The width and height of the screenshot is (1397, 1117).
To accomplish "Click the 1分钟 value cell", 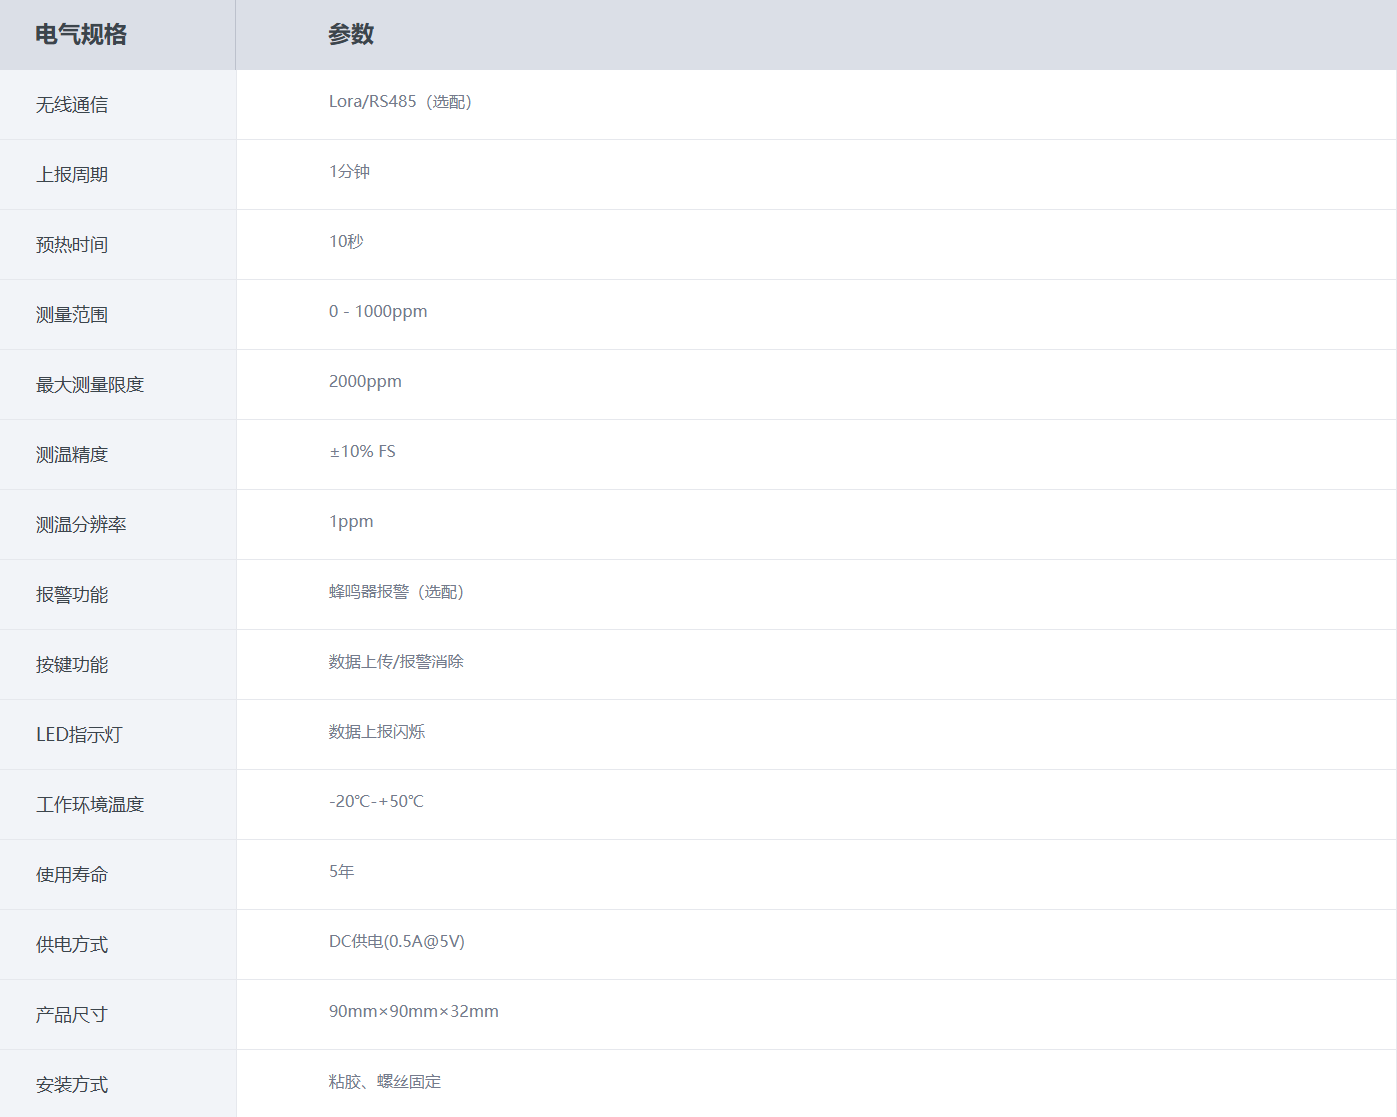I will [349, 172].
